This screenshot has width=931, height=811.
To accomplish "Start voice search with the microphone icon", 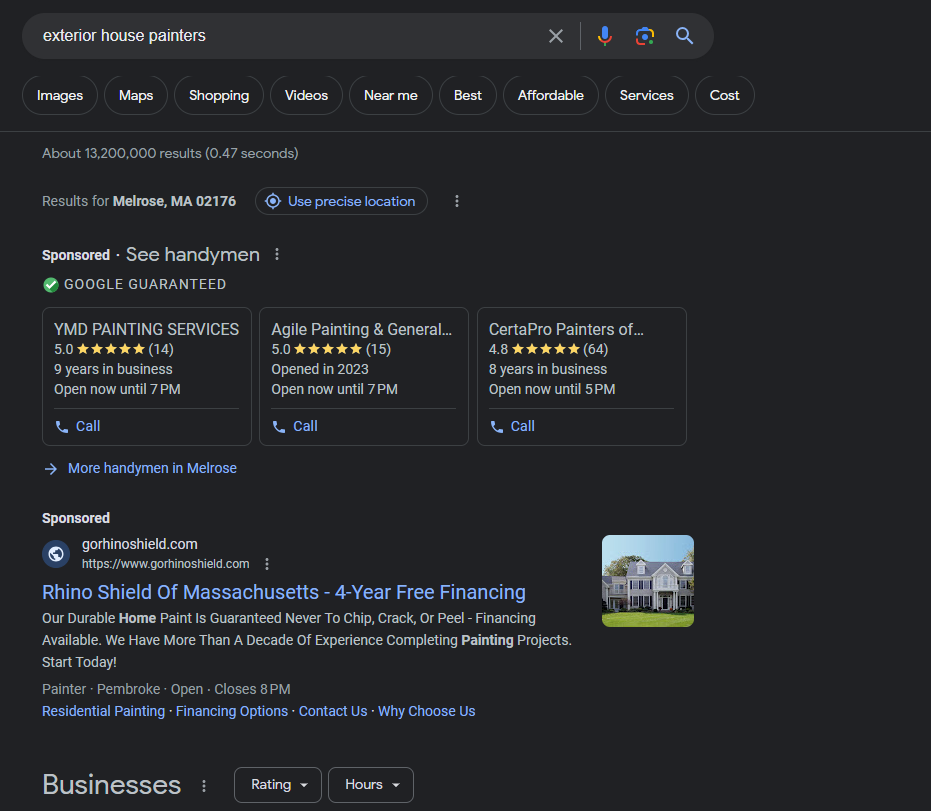I will click(x=604, y=36).
